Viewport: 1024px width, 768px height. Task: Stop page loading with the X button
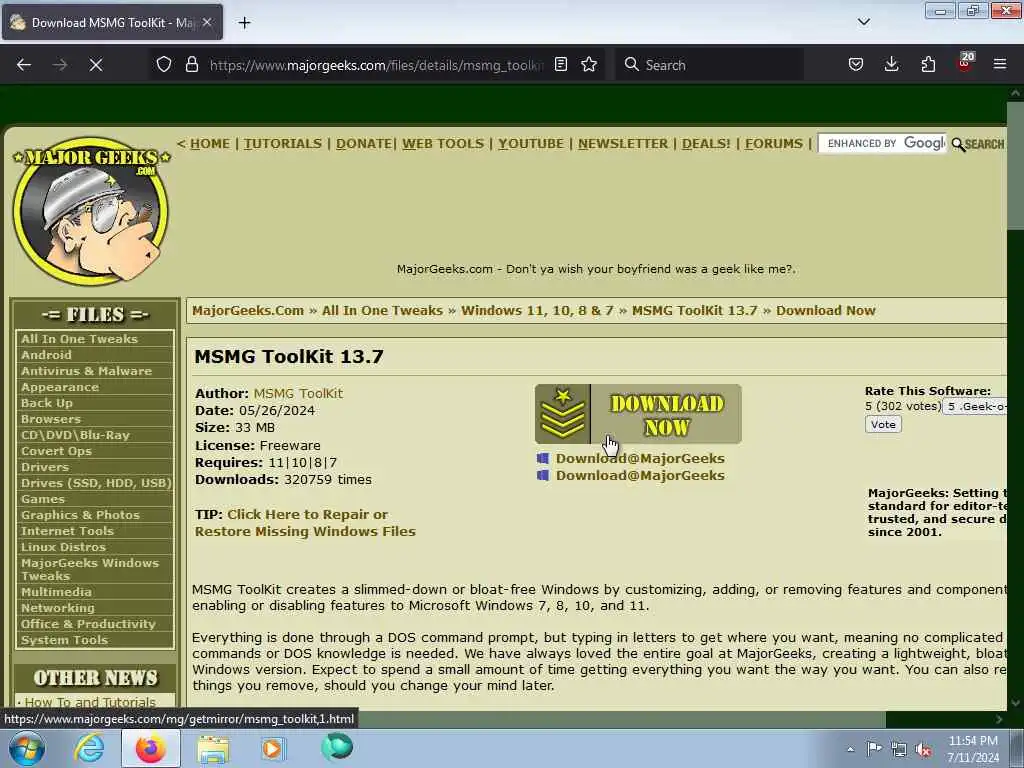tap(96, 65)
